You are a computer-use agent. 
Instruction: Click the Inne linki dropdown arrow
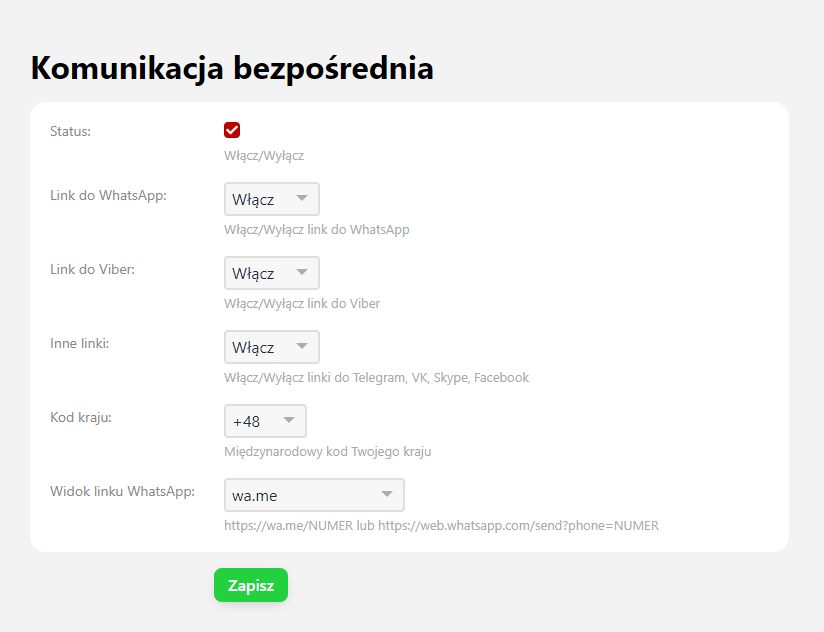click(x=302, y=347)
